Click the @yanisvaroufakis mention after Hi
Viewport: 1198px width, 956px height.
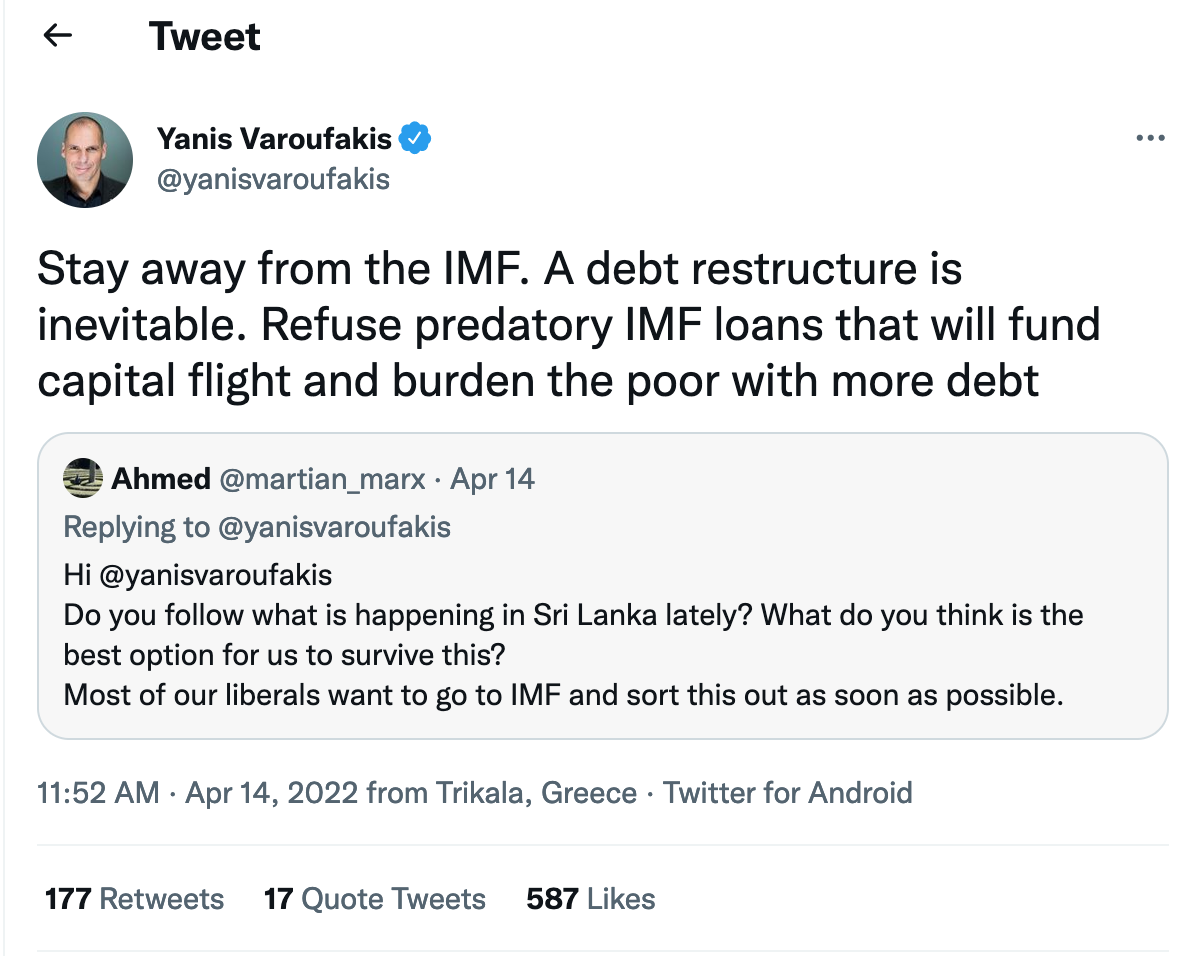(x=213, y=575)
